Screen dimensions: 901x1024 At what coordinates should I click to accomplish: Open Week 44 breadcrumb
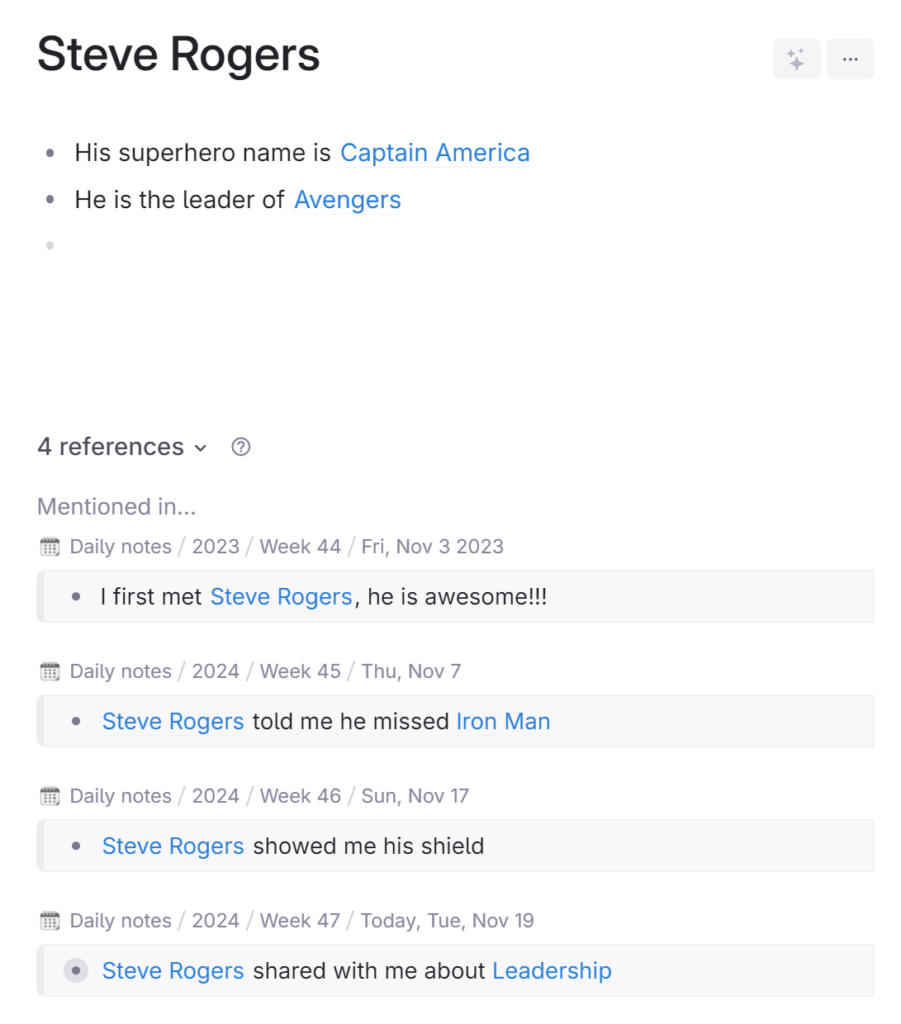(x=300, y=546)
